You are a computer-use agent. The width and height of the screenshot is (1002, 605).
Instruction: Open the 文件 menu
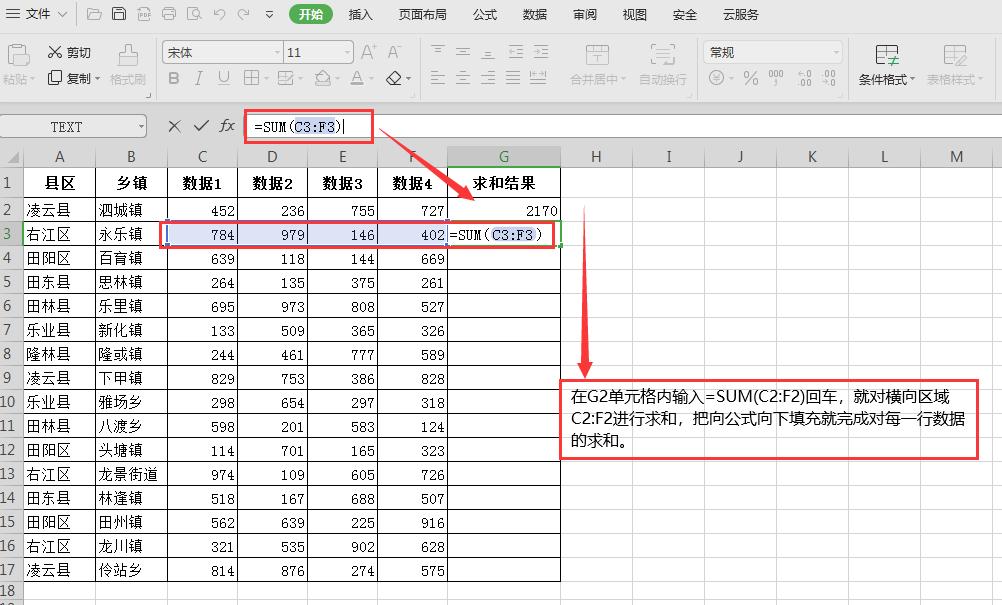[36, 14]
